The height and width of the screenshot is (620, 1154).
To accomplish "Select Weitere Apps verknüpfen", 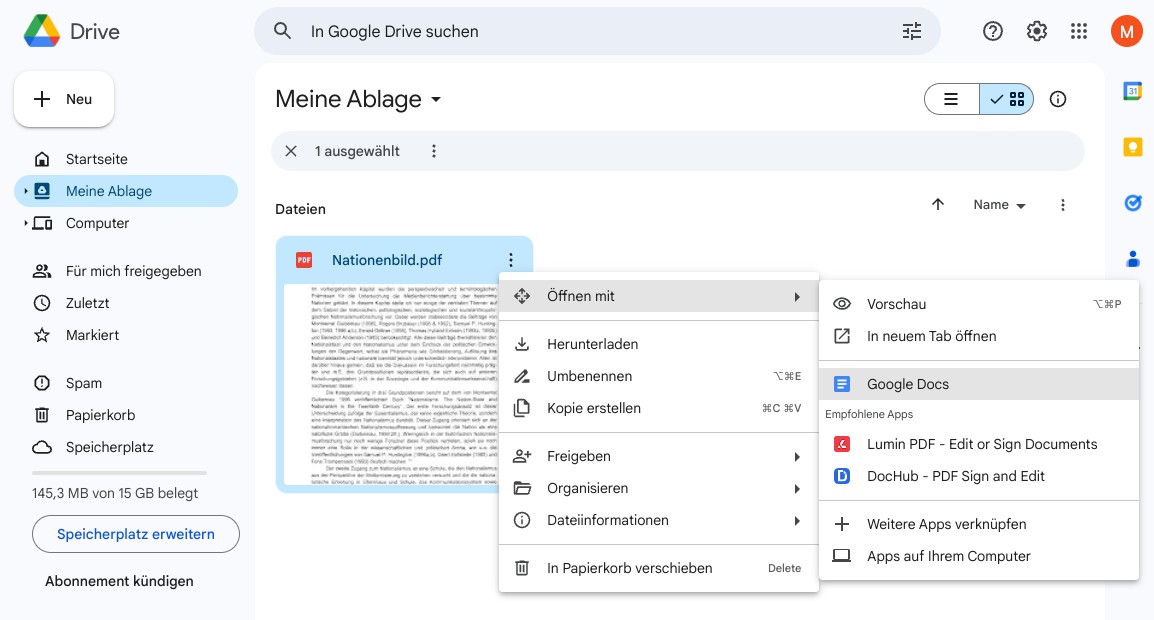I will tap(978, 524).
